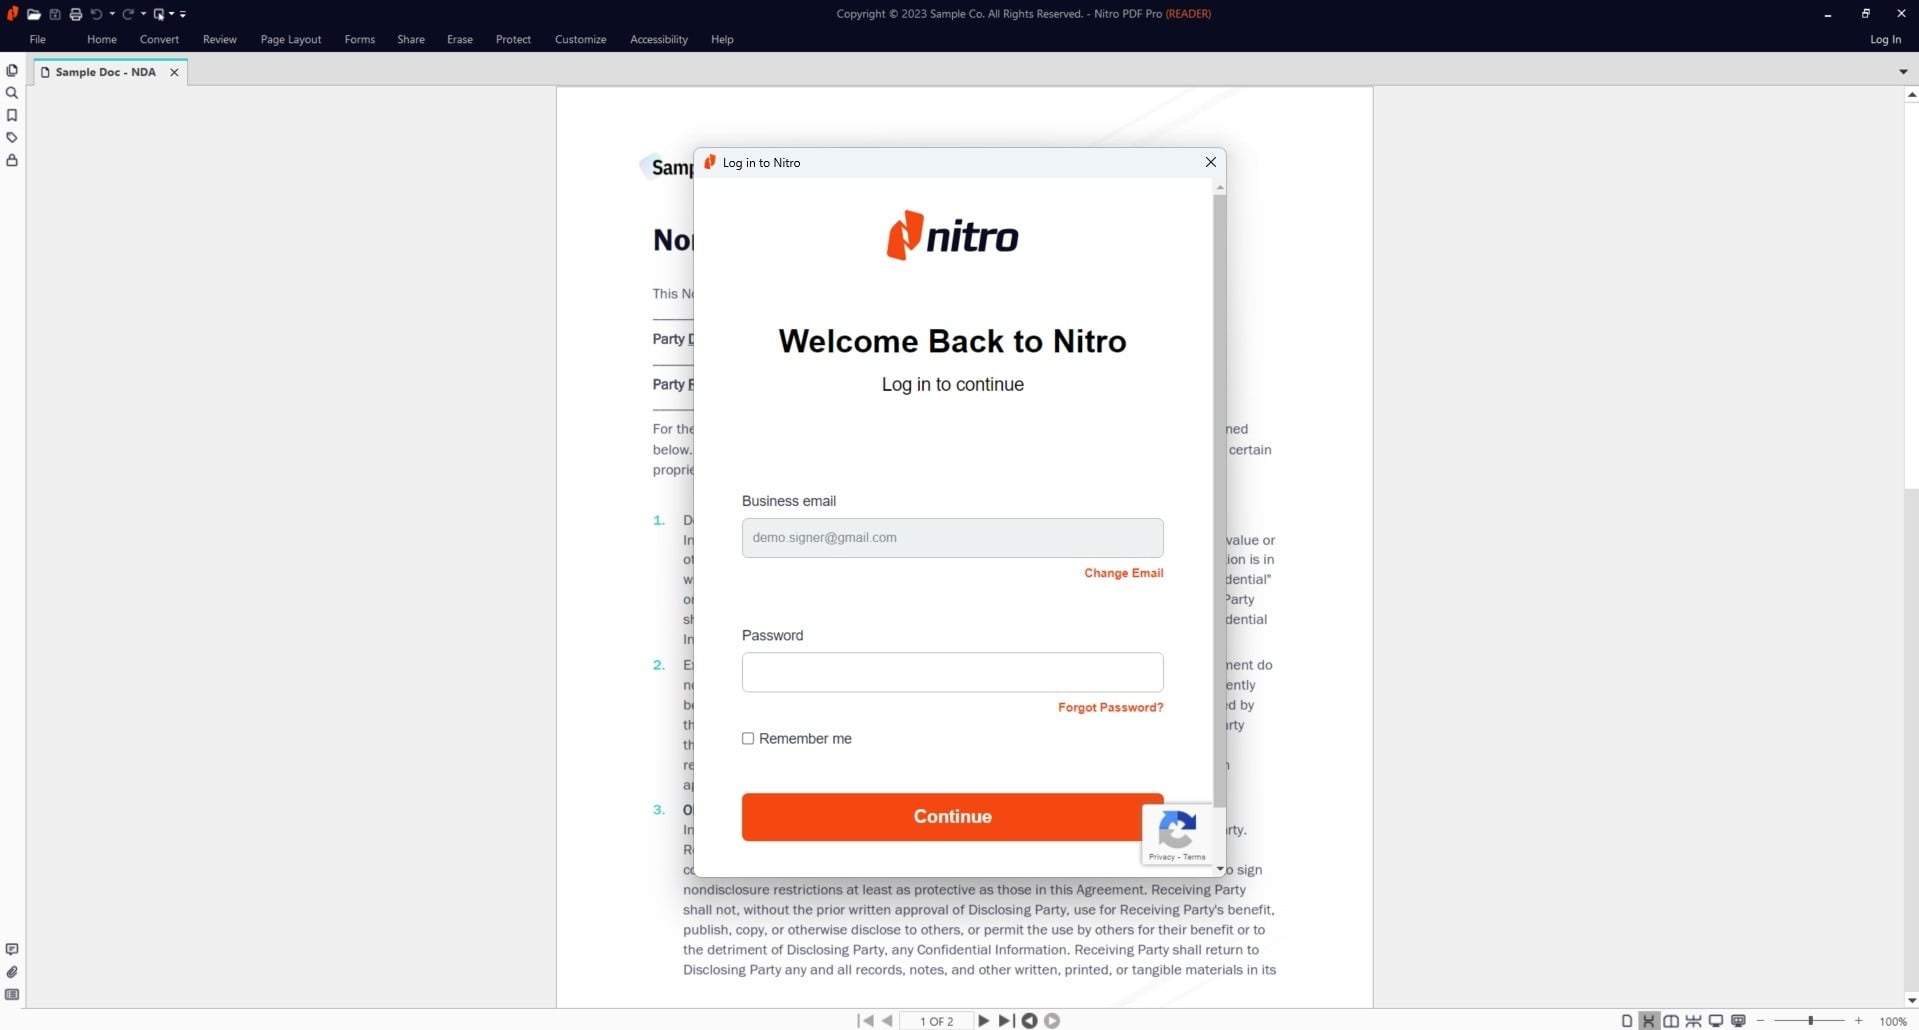Switch to the Help ribbon tab
Screen dimensions: 1919x1030
click(x=722, y=39)
